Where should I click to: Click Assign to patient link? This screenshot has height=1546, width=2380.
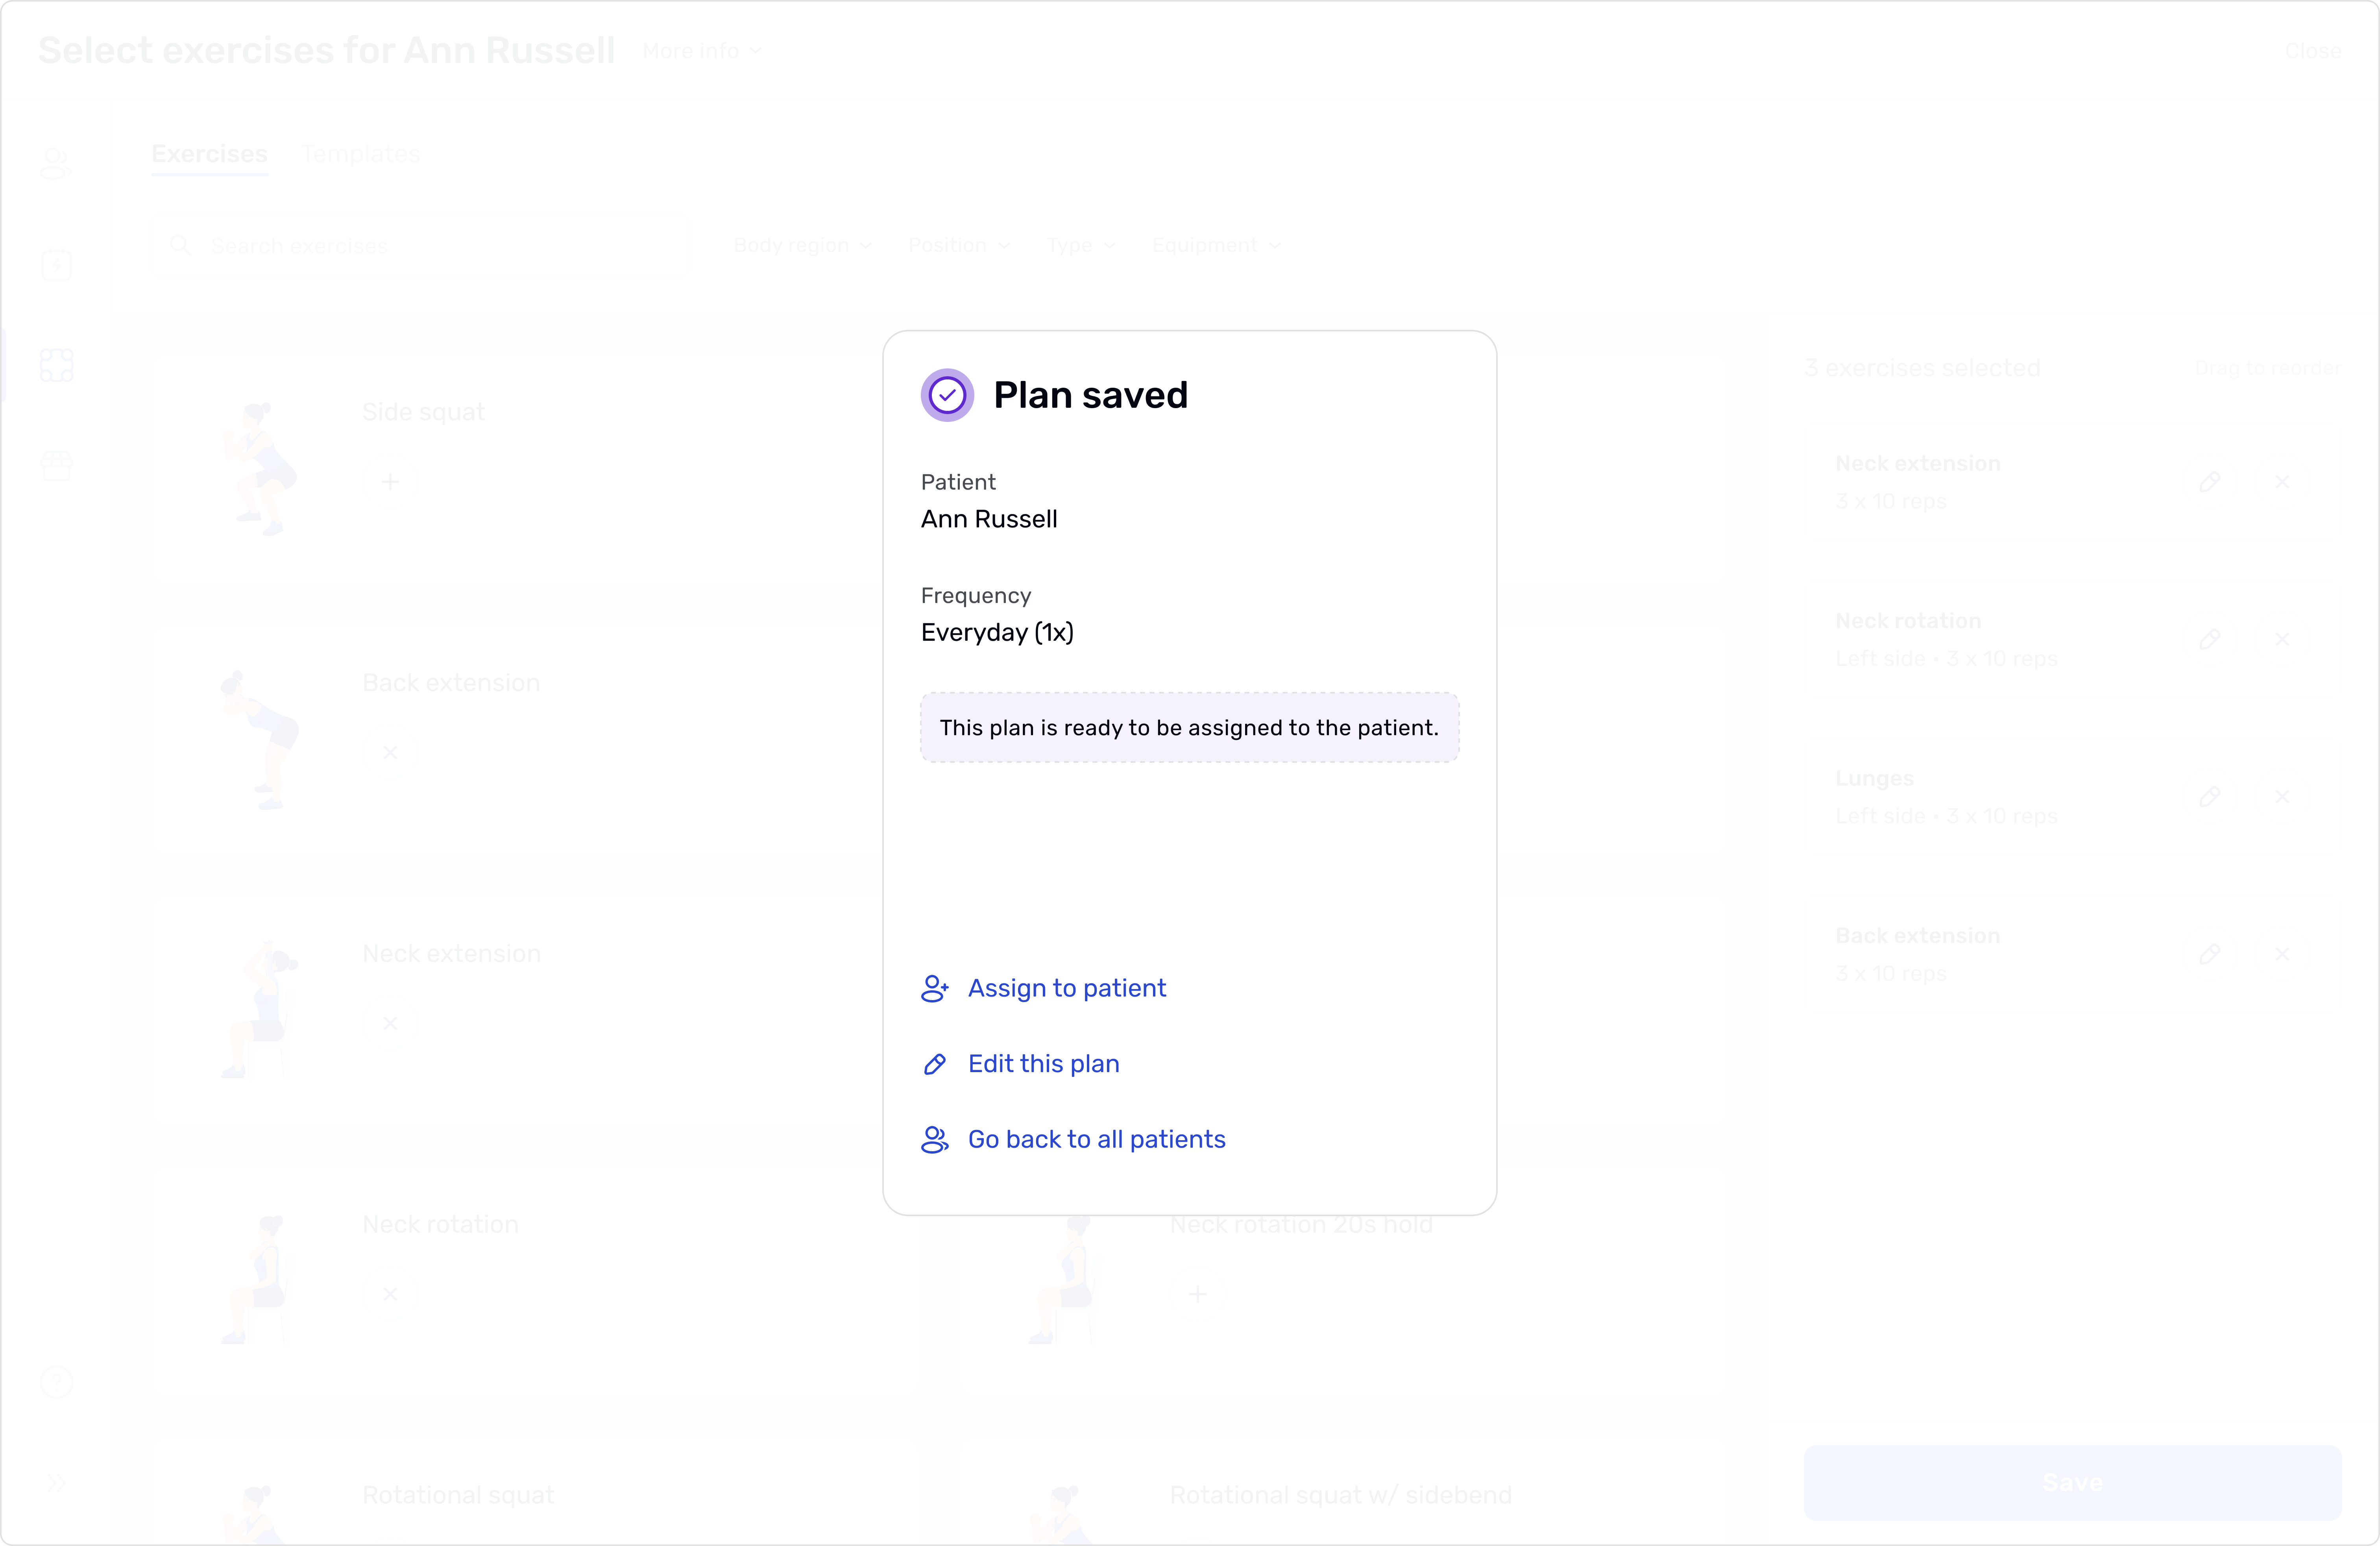point(1066,988)
